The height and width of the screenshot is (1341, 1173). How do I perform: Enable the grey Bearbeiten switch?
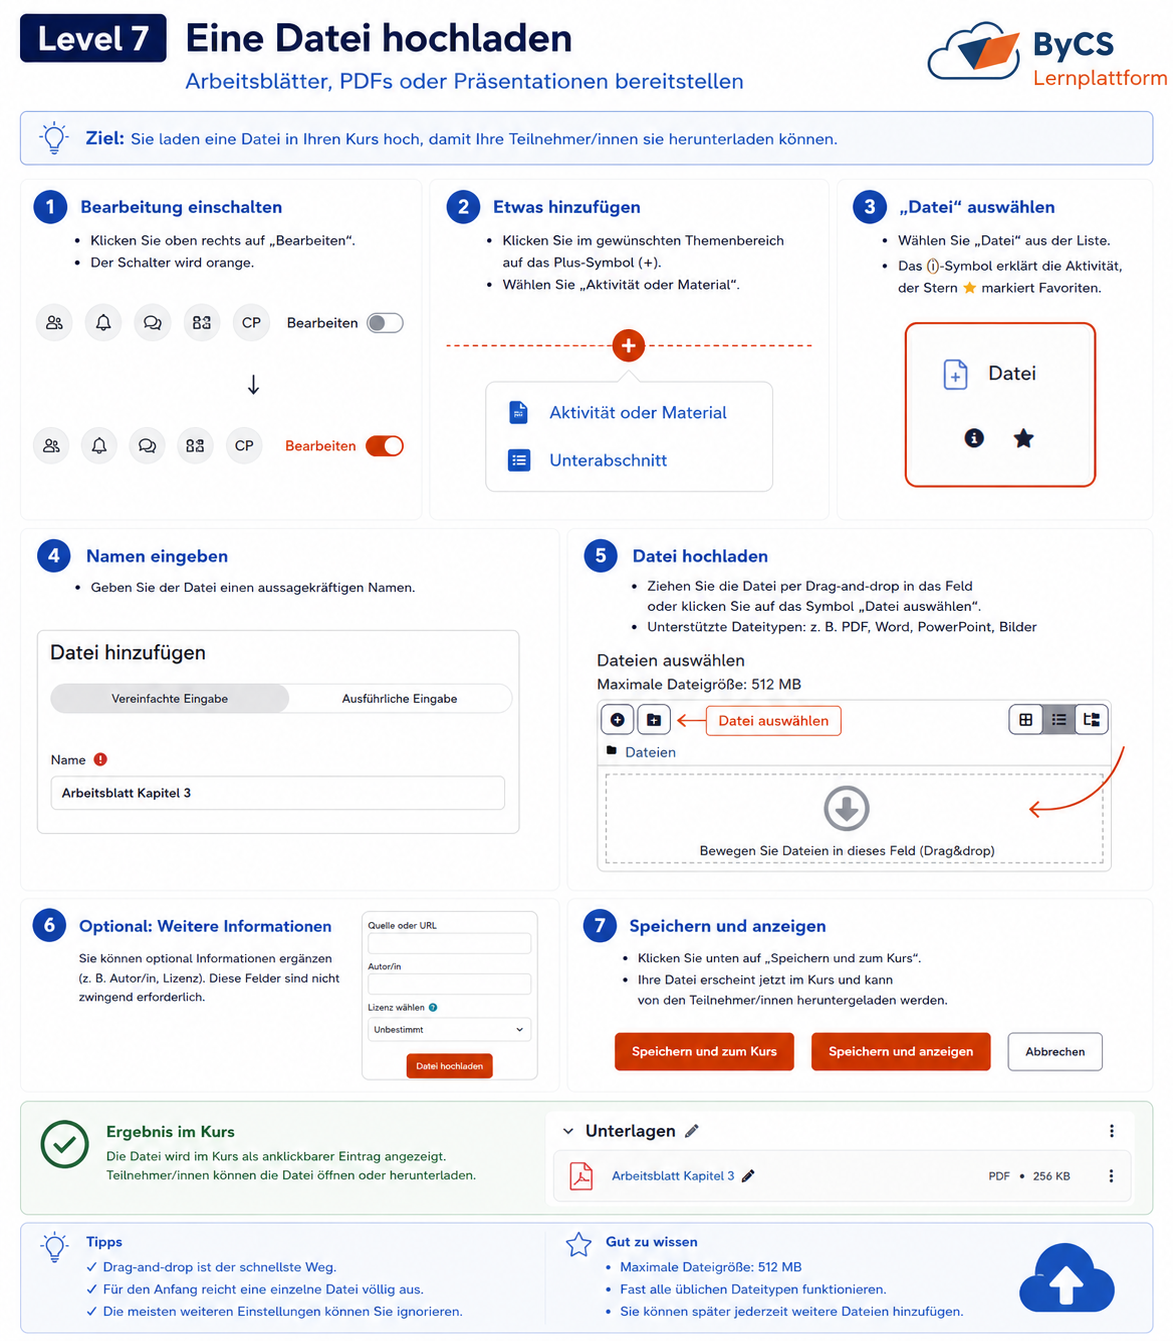[385, 323]
